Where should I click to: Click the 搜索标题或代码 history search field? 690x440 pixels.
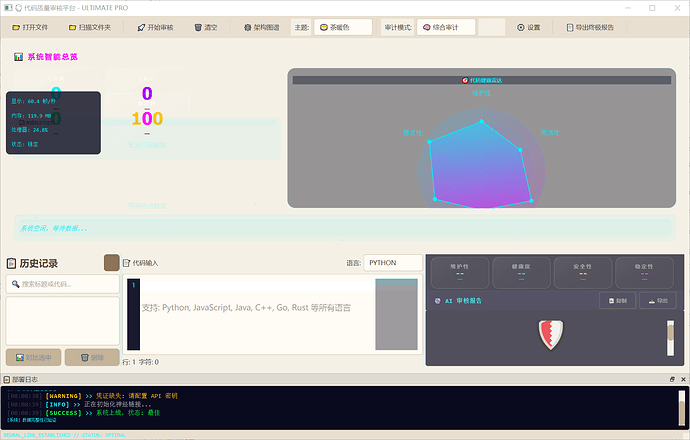click(62, 284)
